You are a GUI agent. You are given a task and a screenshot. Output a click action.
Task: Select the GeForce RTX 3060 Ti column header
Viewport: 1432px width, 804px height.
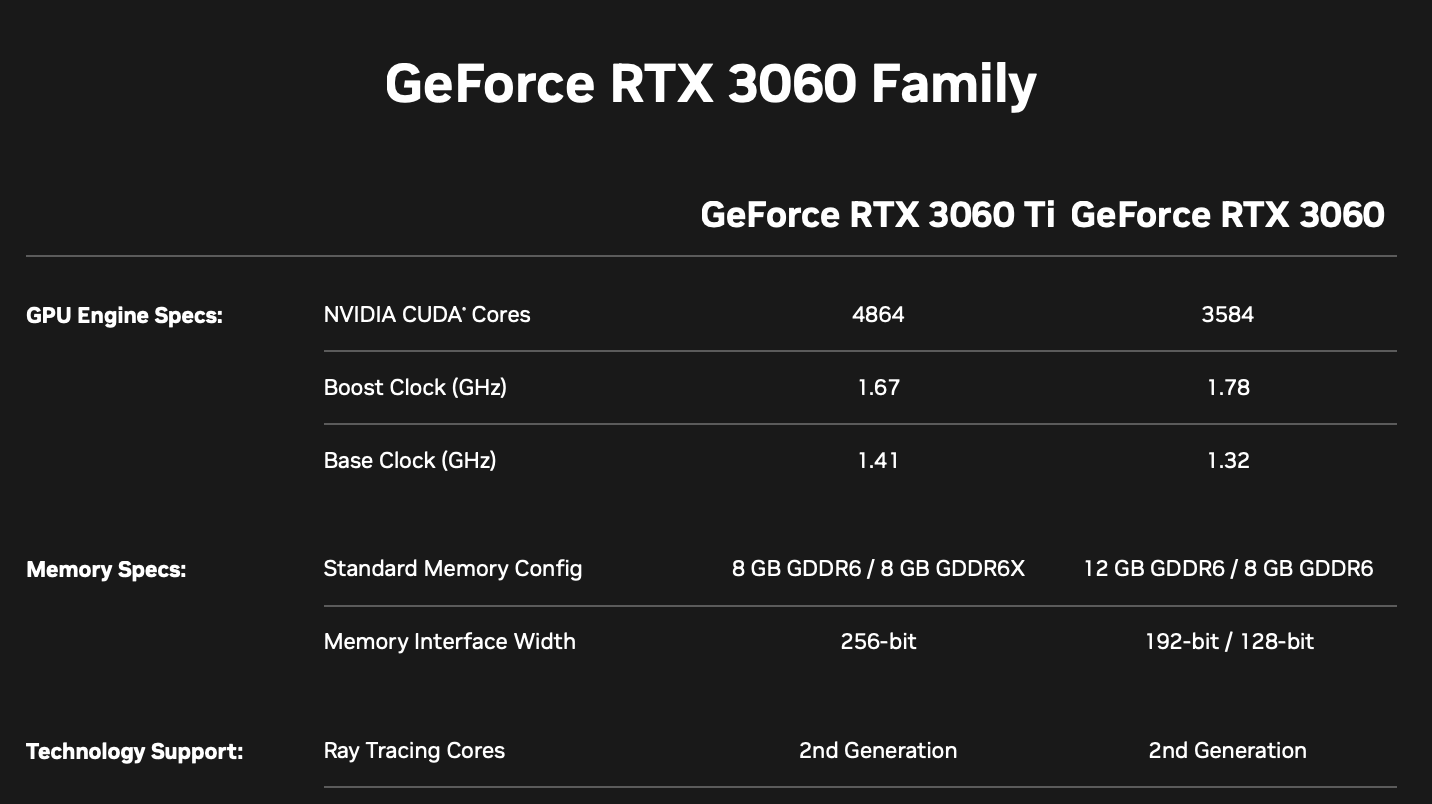(x=877, y=215)
